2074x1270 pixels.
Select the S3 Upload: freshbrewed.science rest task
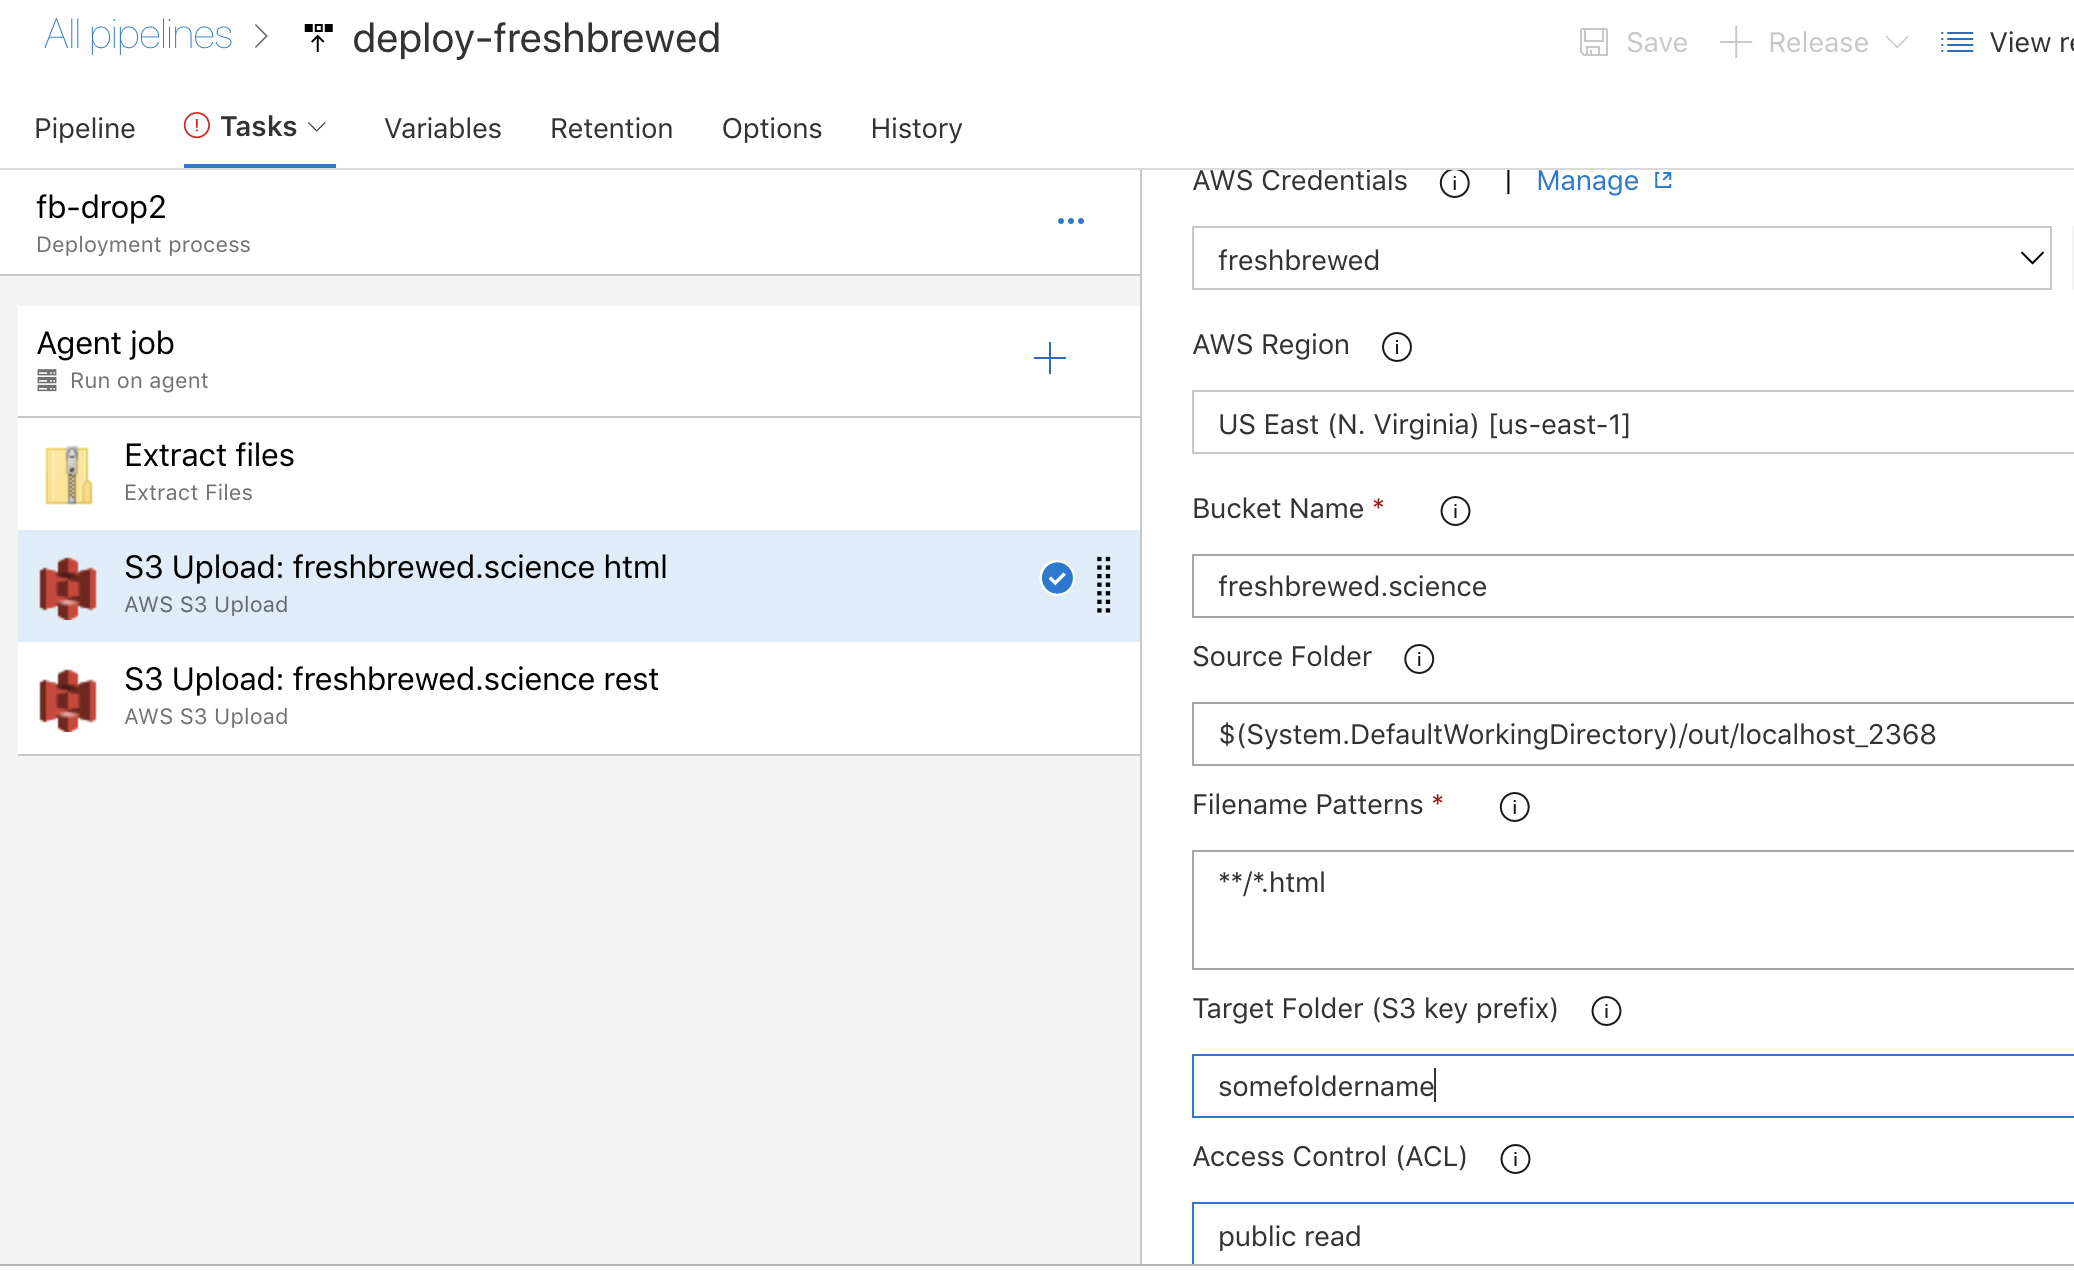tap(579, 698)
